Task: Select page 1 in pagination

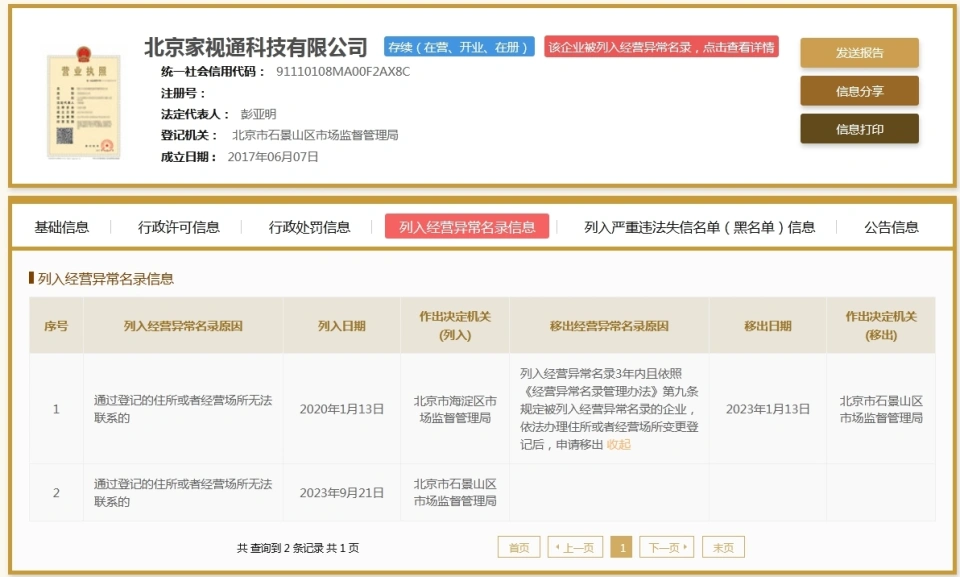Action: point(621,547)
